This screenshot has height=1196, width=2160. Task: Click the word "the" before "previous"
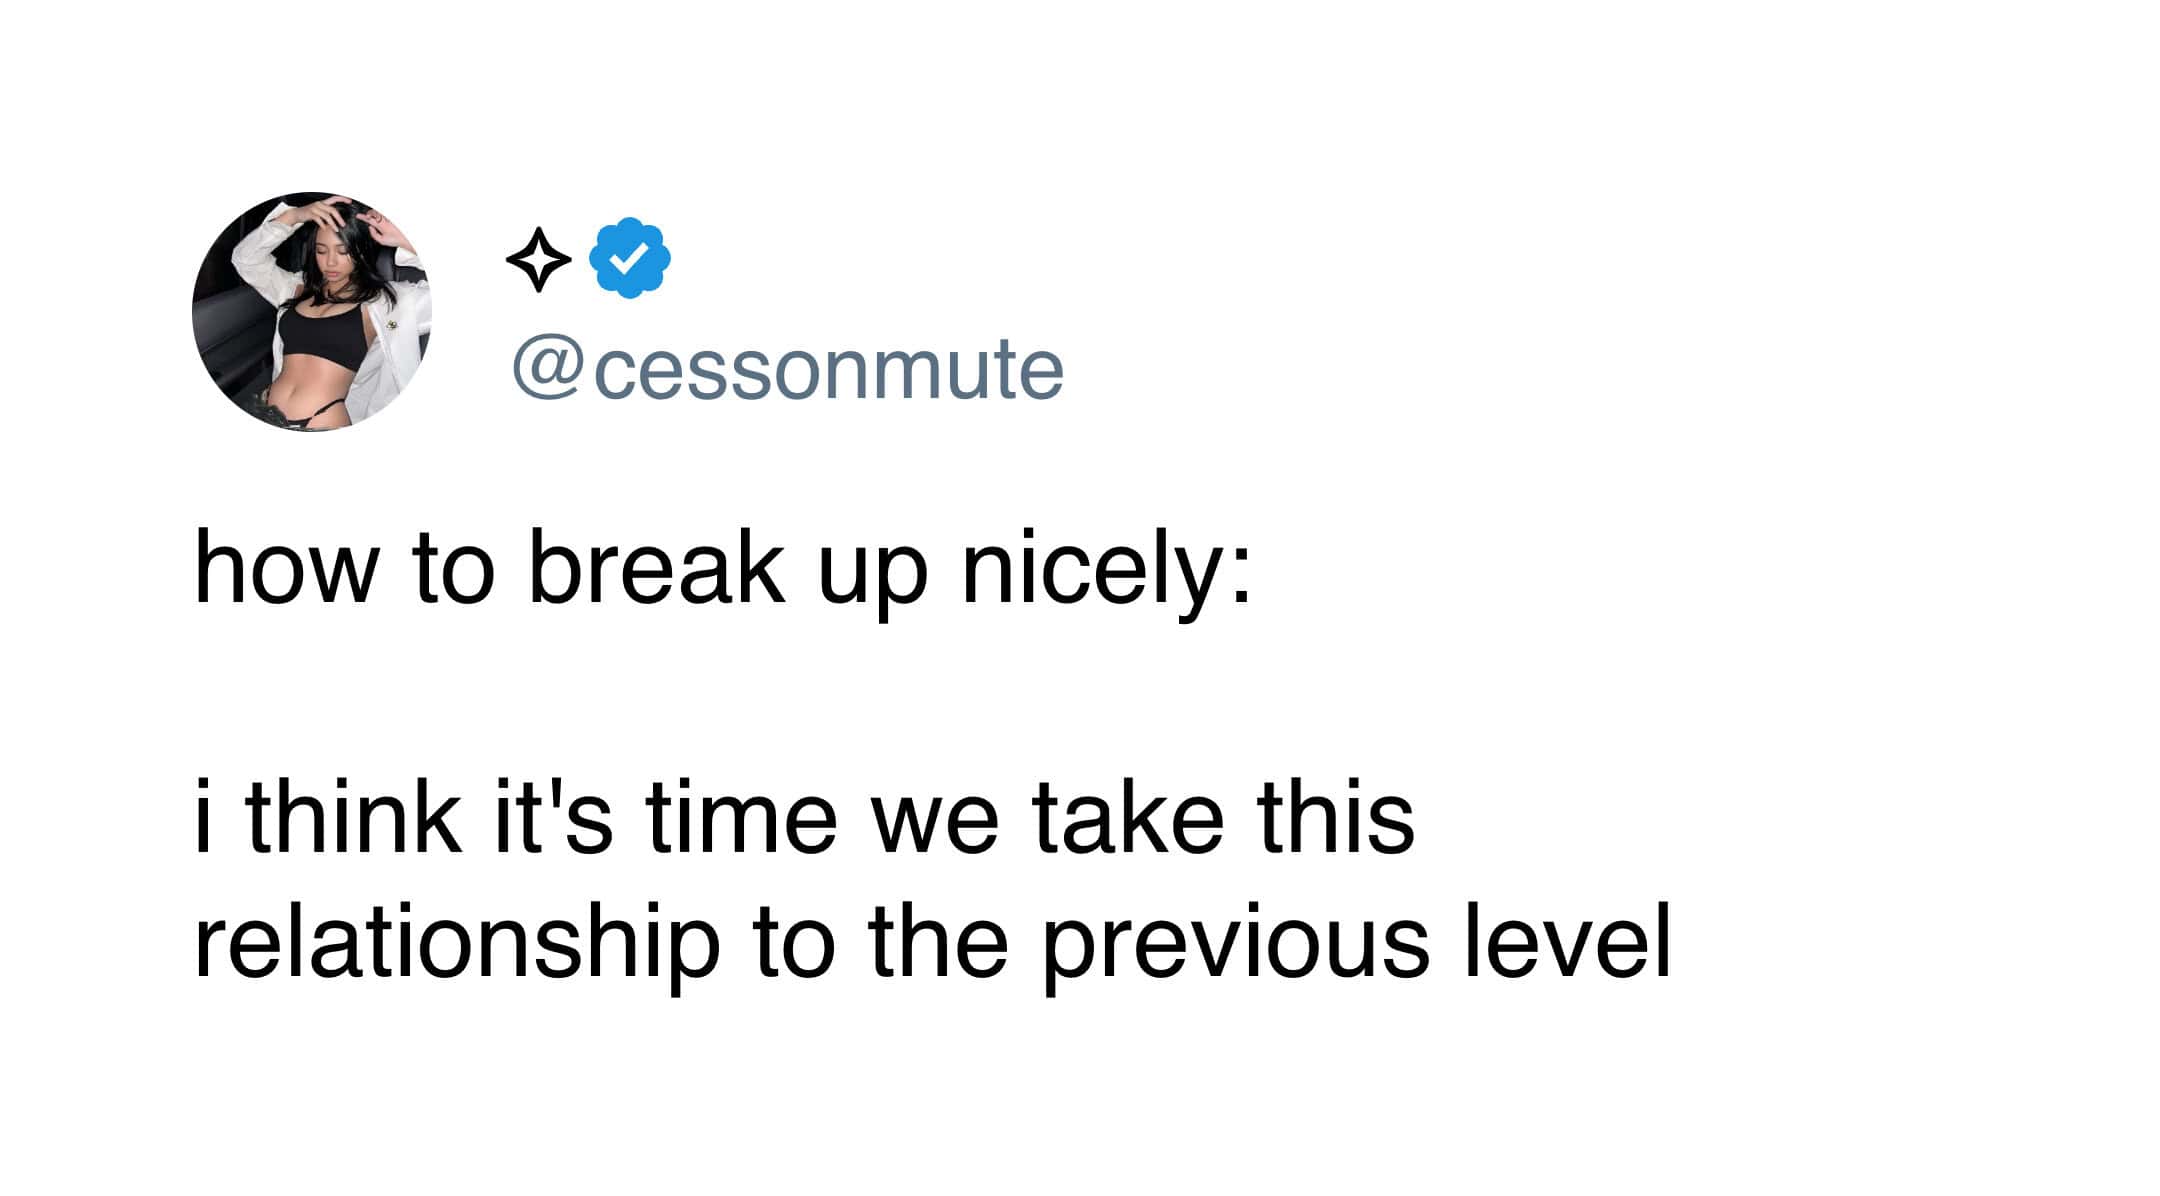[x=938, y=942]
